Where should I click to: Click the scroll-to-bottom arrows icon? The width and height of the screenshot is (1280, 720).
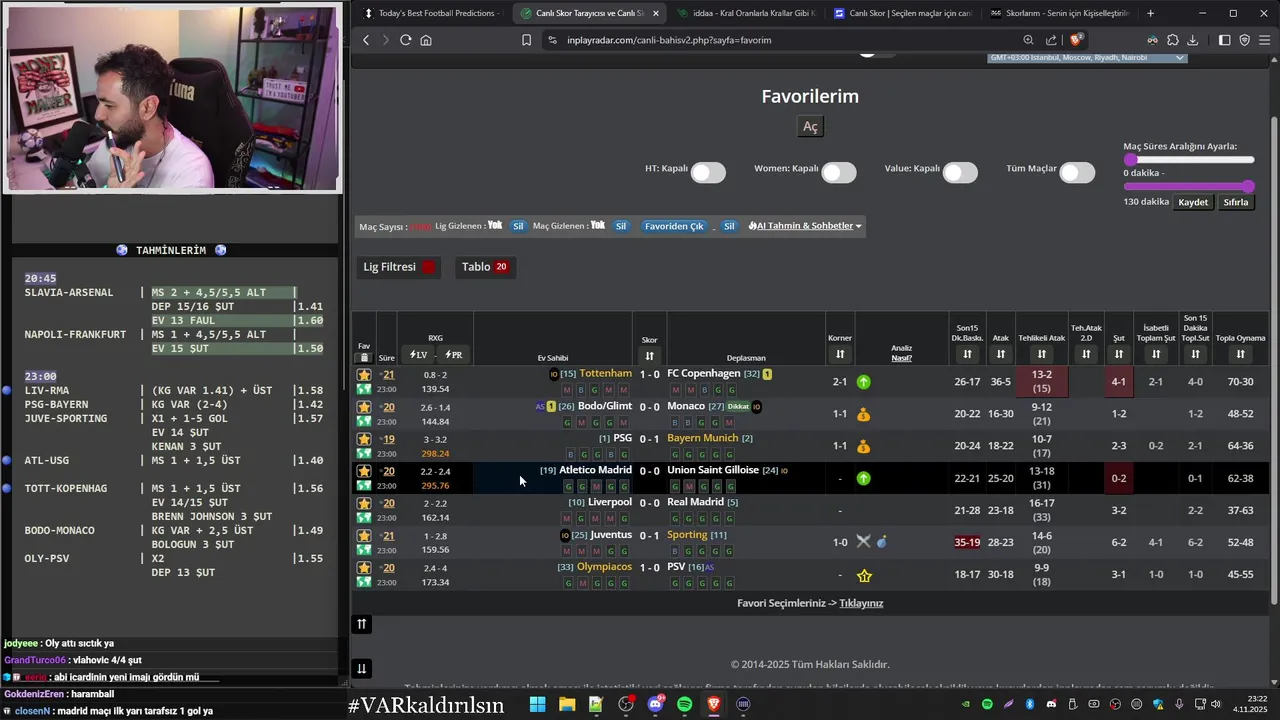coord(362,669)
